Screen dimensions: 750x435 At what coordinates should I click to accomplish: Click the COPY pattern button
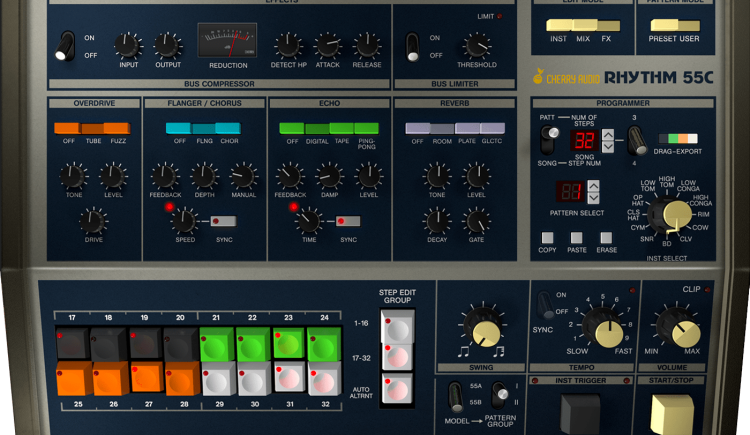[547, 238]
